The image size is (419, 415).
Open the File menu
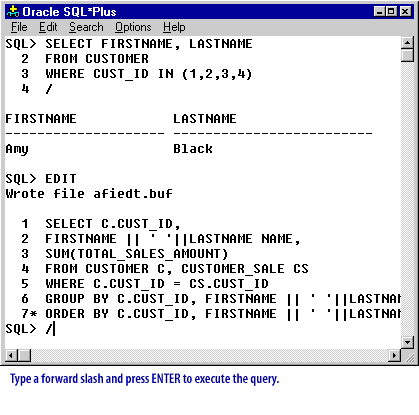tap(19, 27)
